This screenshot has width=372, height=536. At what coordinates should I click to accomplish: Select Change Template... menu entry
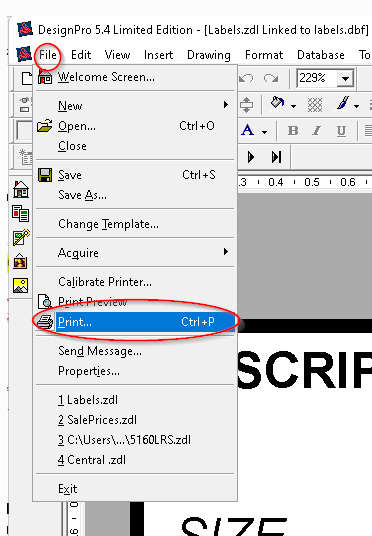coord(135,224)
